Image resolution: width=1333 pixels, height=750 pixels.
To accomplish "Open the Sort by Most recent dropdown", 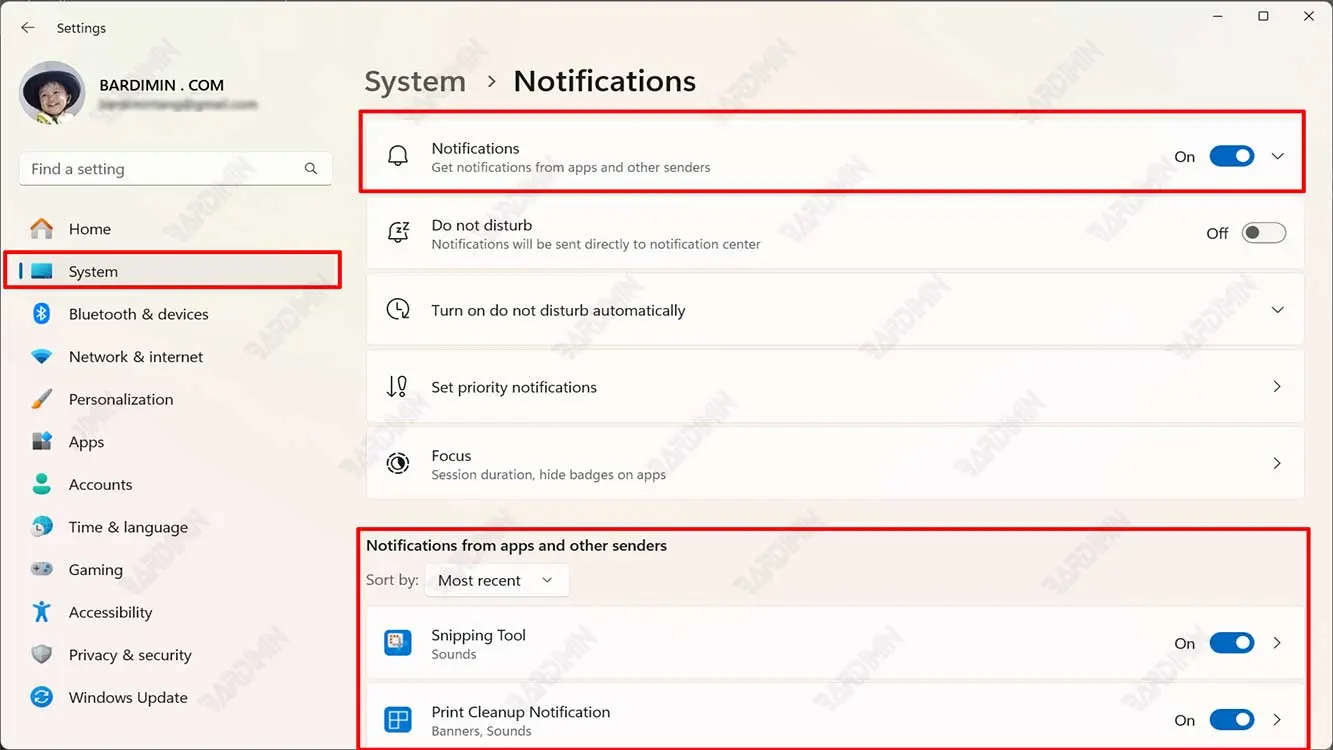I will [x=496, y=580].
